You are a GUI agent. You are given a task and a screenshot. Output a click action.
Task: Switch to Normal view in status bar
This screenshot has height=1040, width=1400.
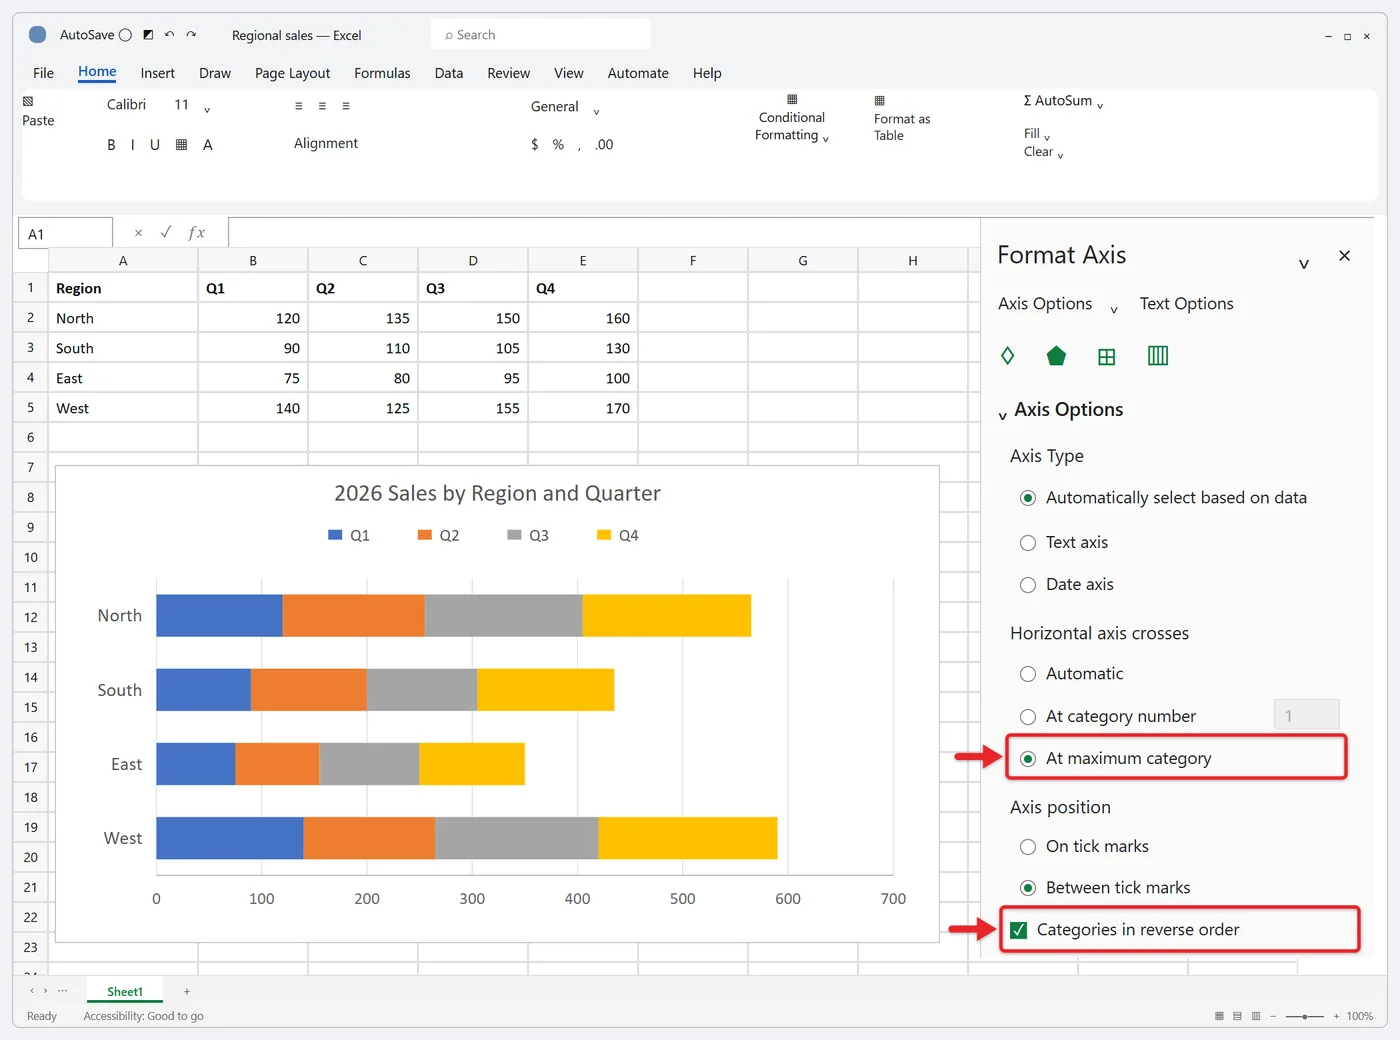tap(1219, 1016)
